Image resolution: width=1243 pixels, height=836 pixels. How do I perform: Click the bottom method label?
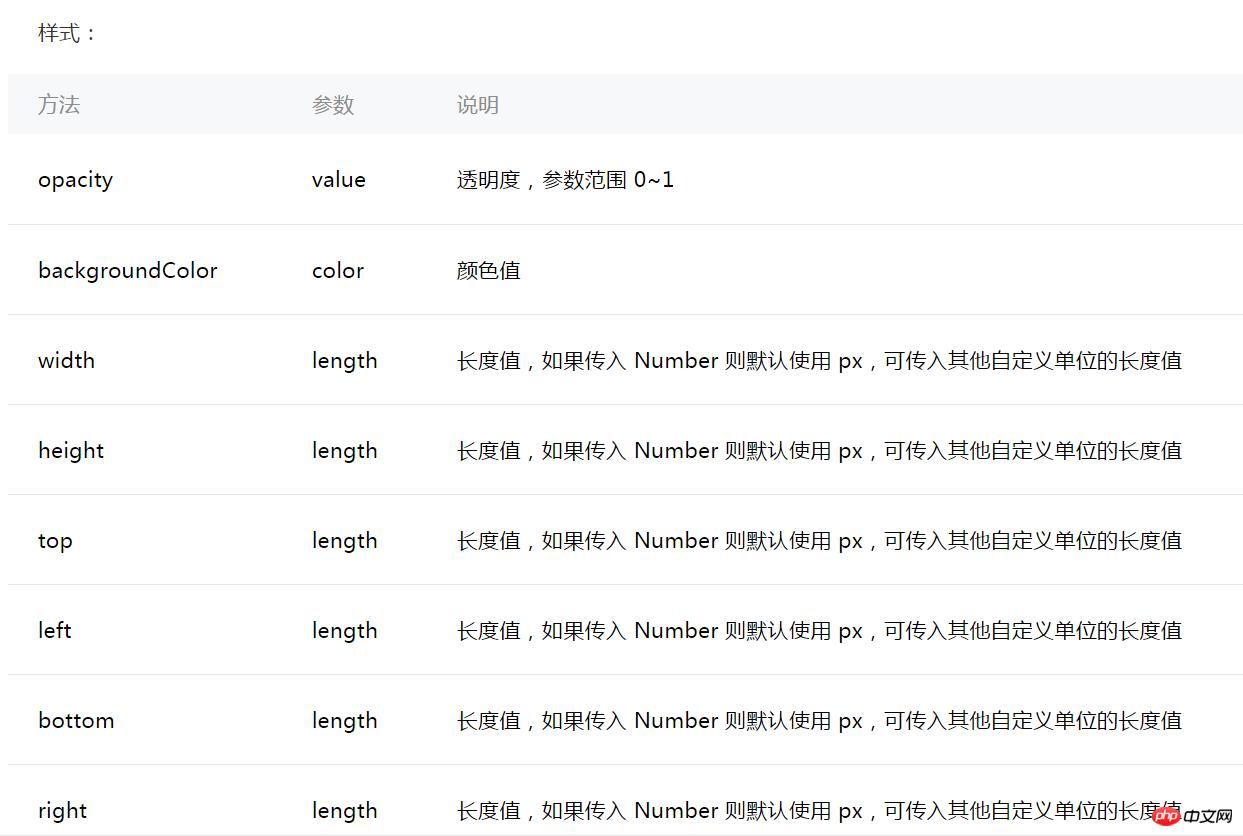click(x=76, y=720)
